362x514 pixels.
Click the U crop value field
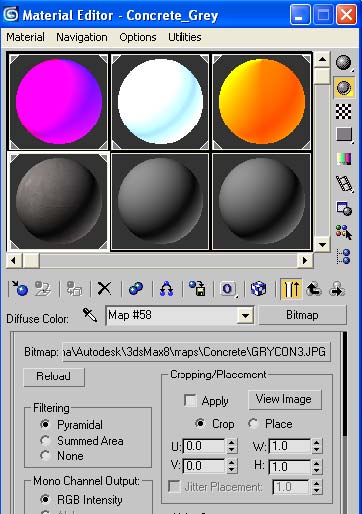click(205, 446)
